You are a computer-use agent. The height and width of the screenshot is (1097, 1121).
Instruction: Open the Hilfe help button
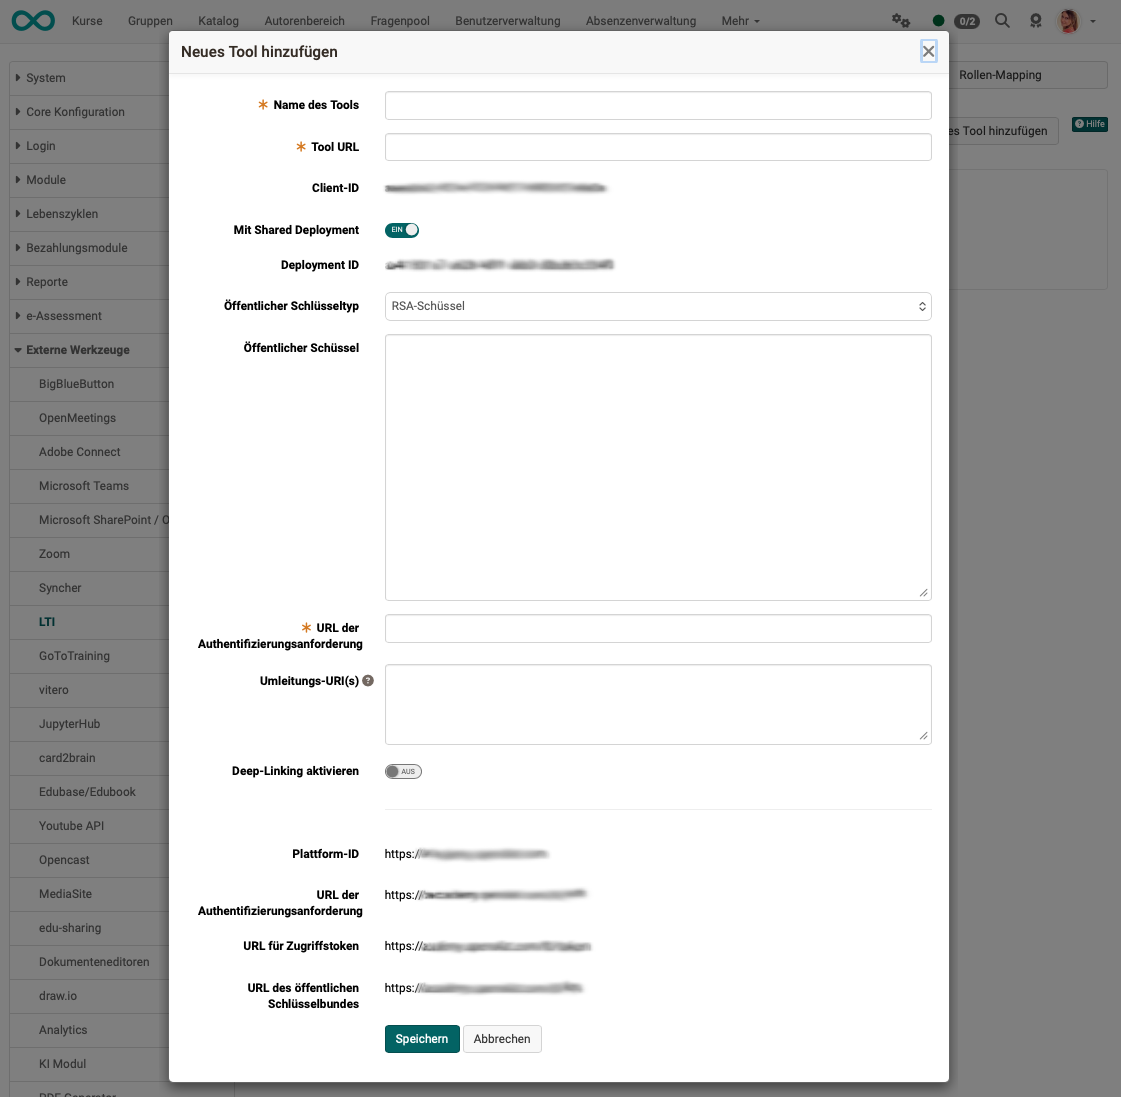click(x=1089, y=124)
